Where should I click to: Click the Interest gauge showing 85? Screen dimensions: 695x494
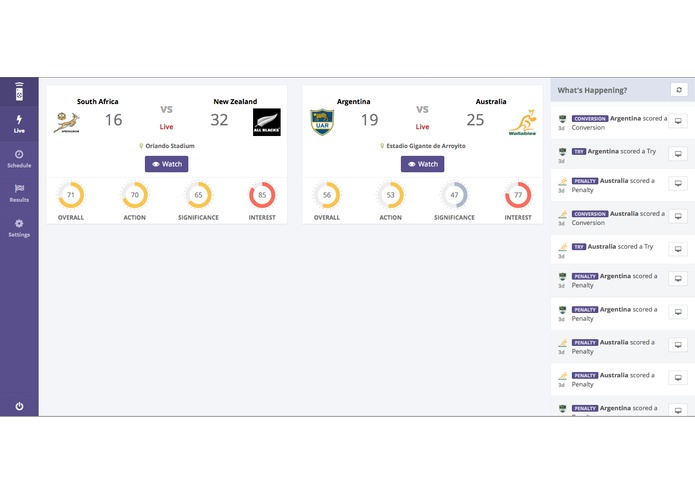[x=262, y=195]
